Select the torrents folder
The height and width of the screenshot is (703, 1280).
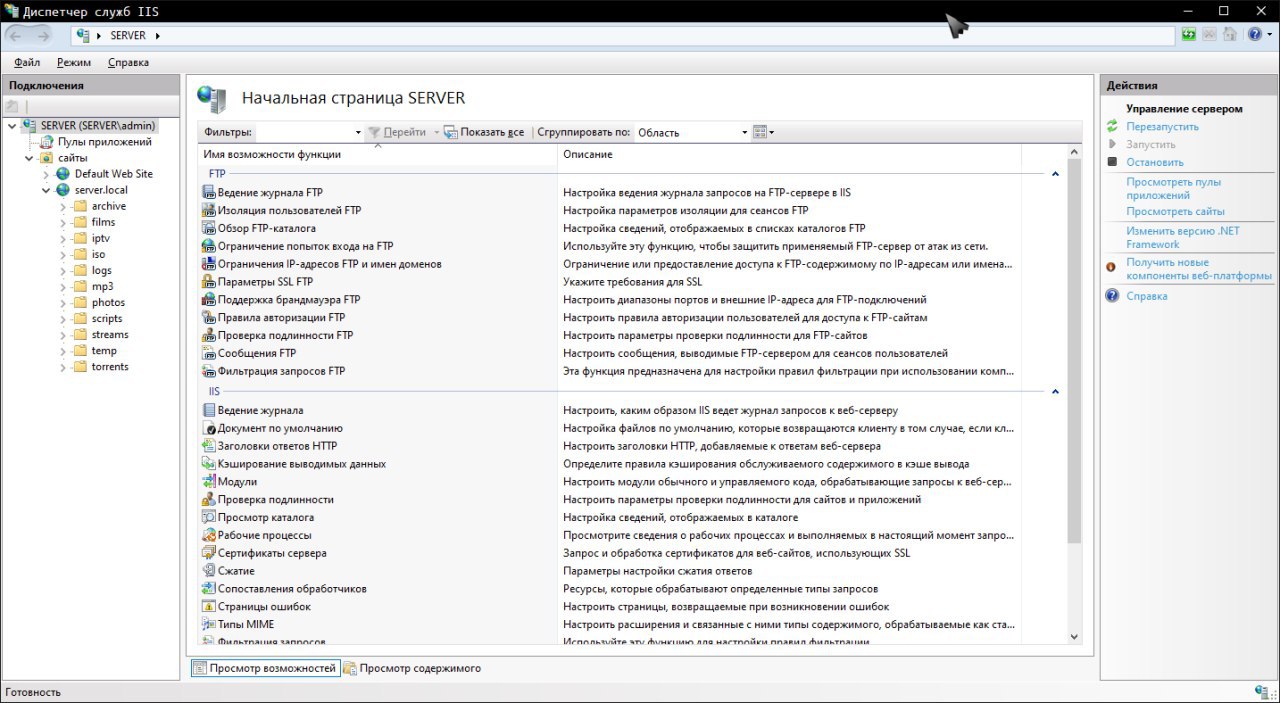point(110,367)
